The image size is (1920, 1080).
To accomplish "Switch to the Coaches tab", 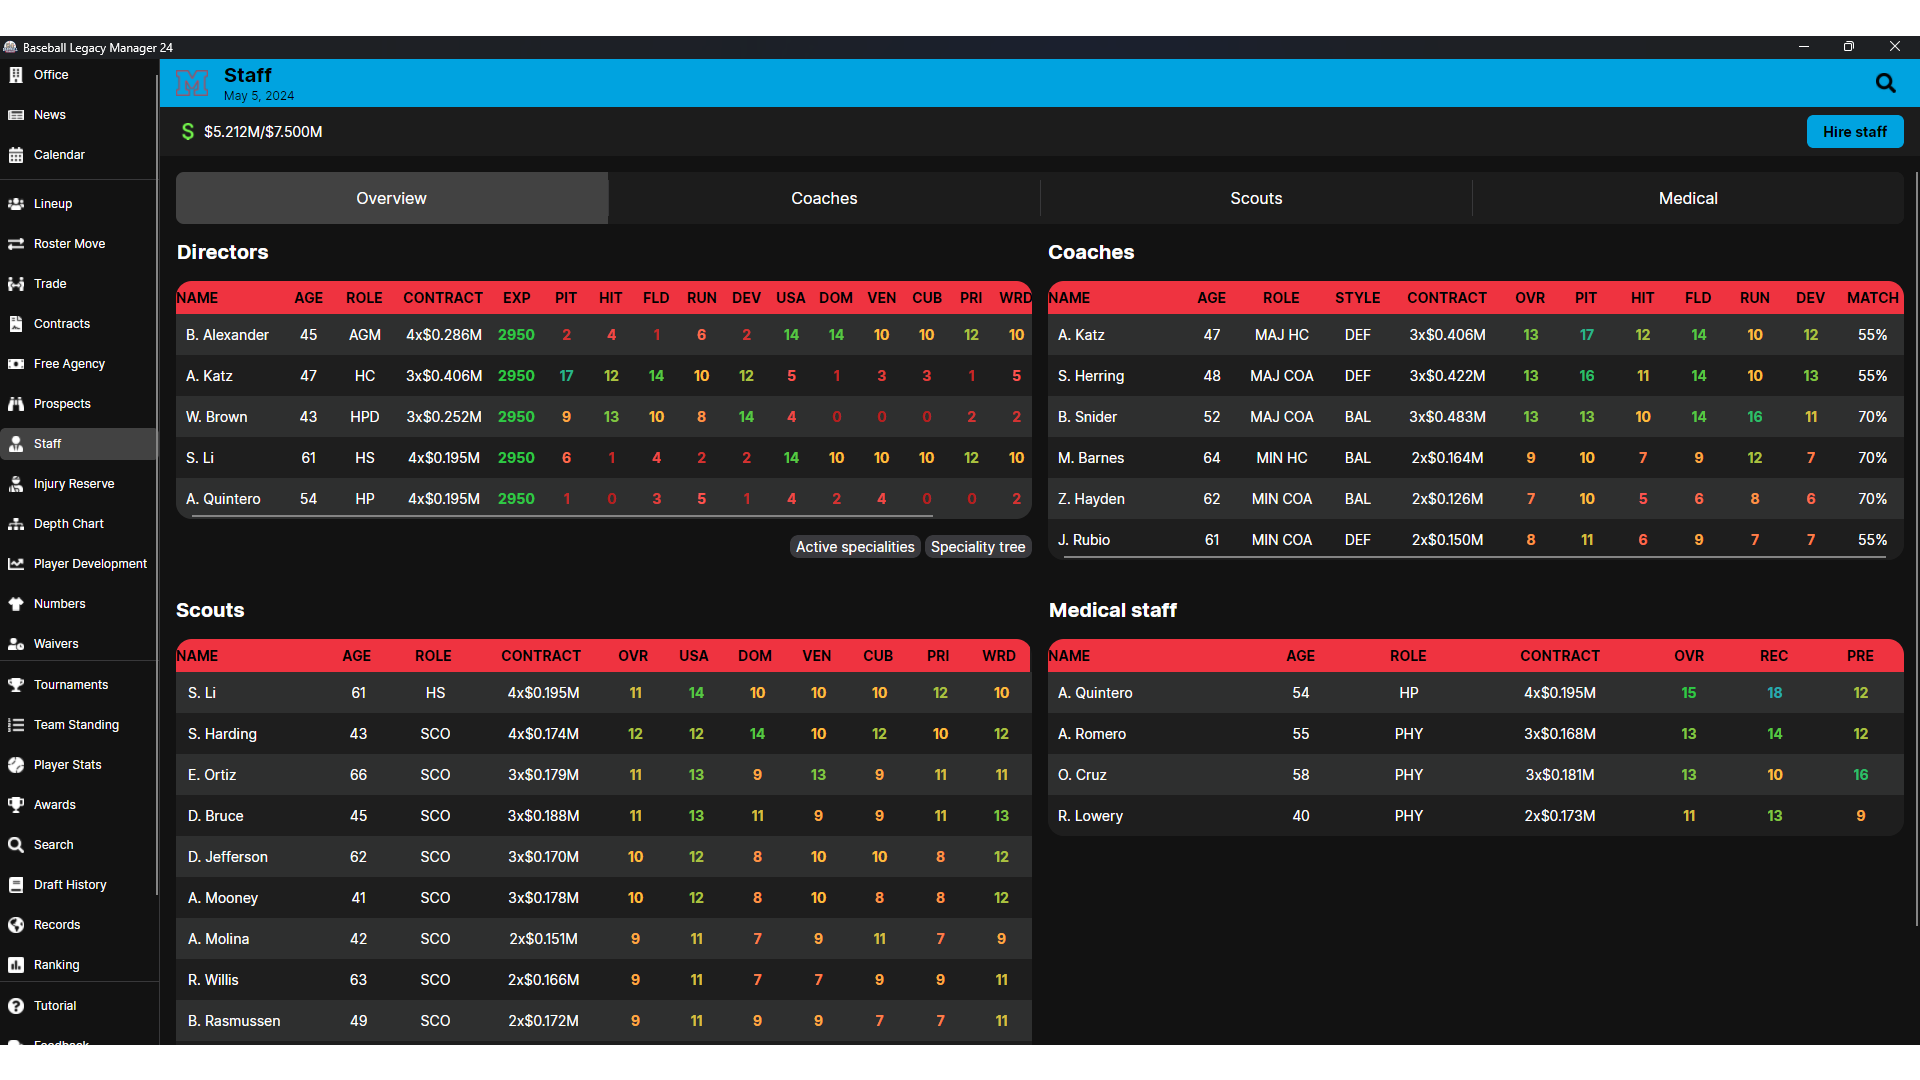I will 824,198.
